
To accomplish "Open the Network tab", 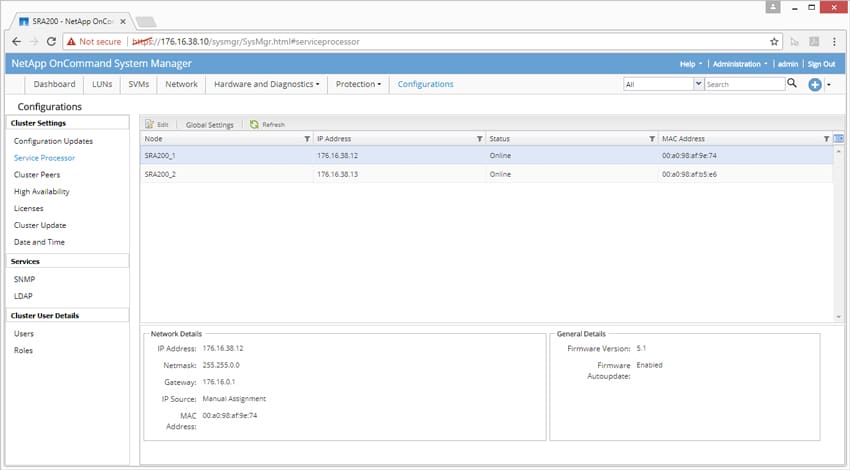I will pyautogui.click(x=181, y=84).
